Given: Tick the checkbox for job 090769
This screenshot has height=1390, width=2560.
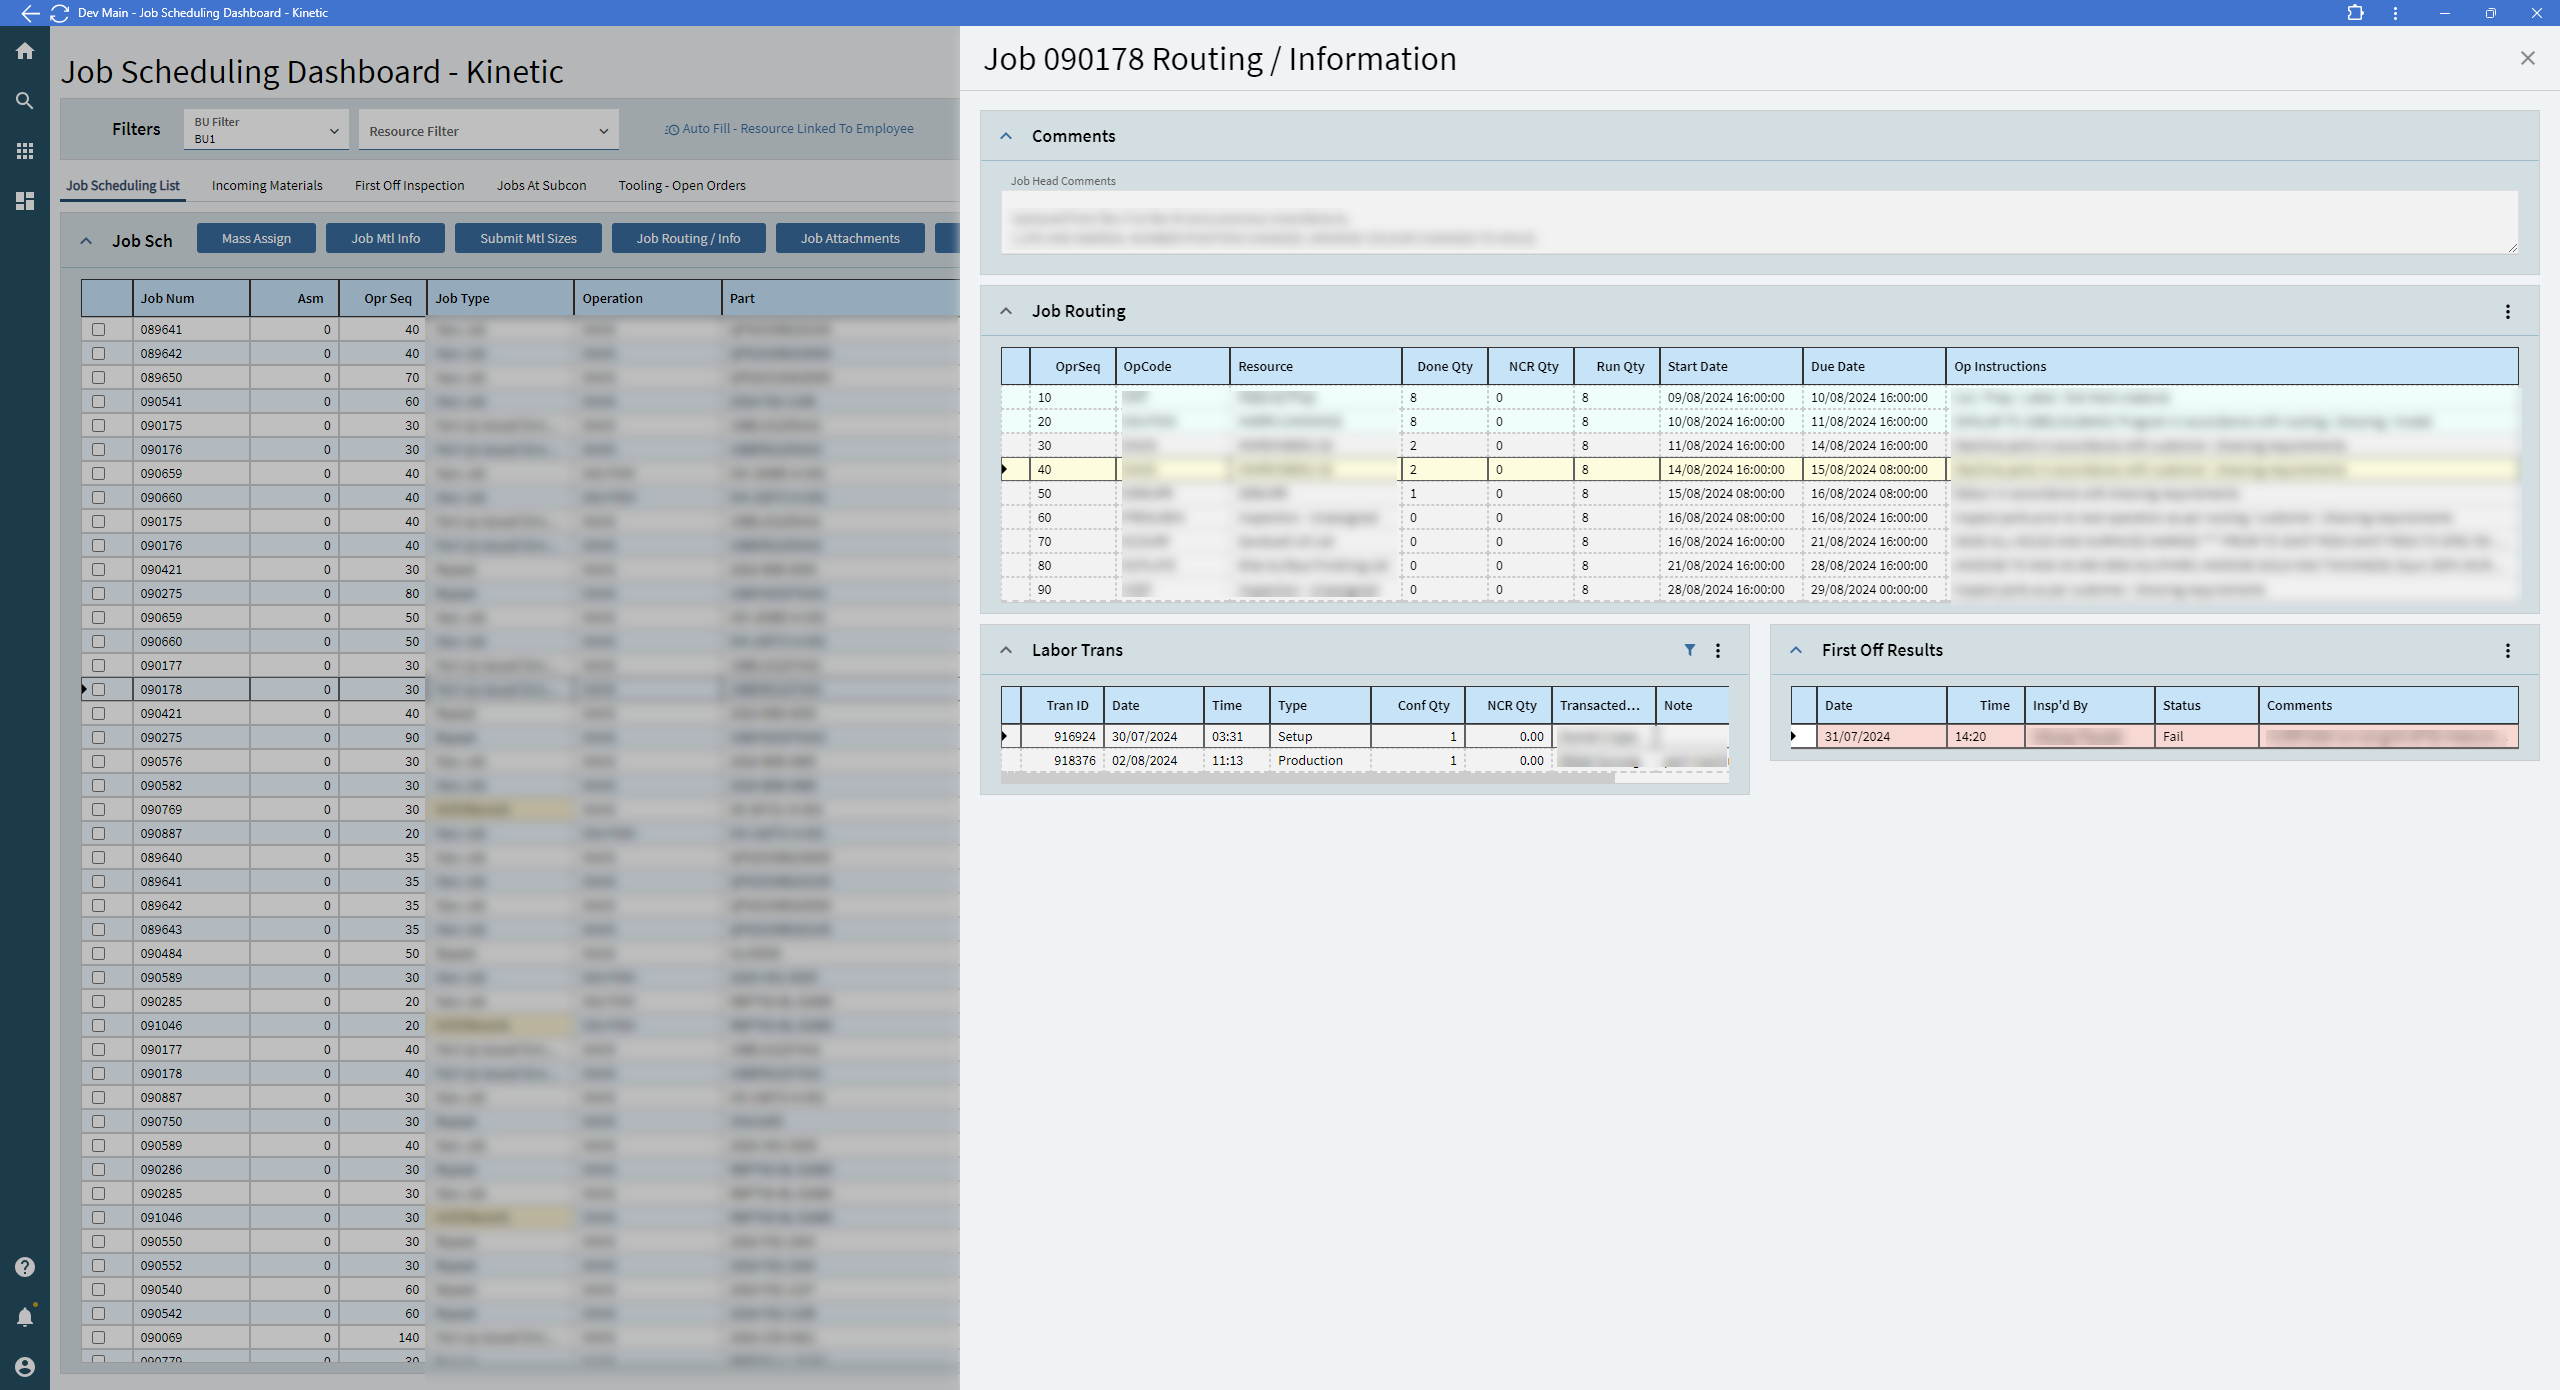Looking at the screenshot, I should click(98, 809).
